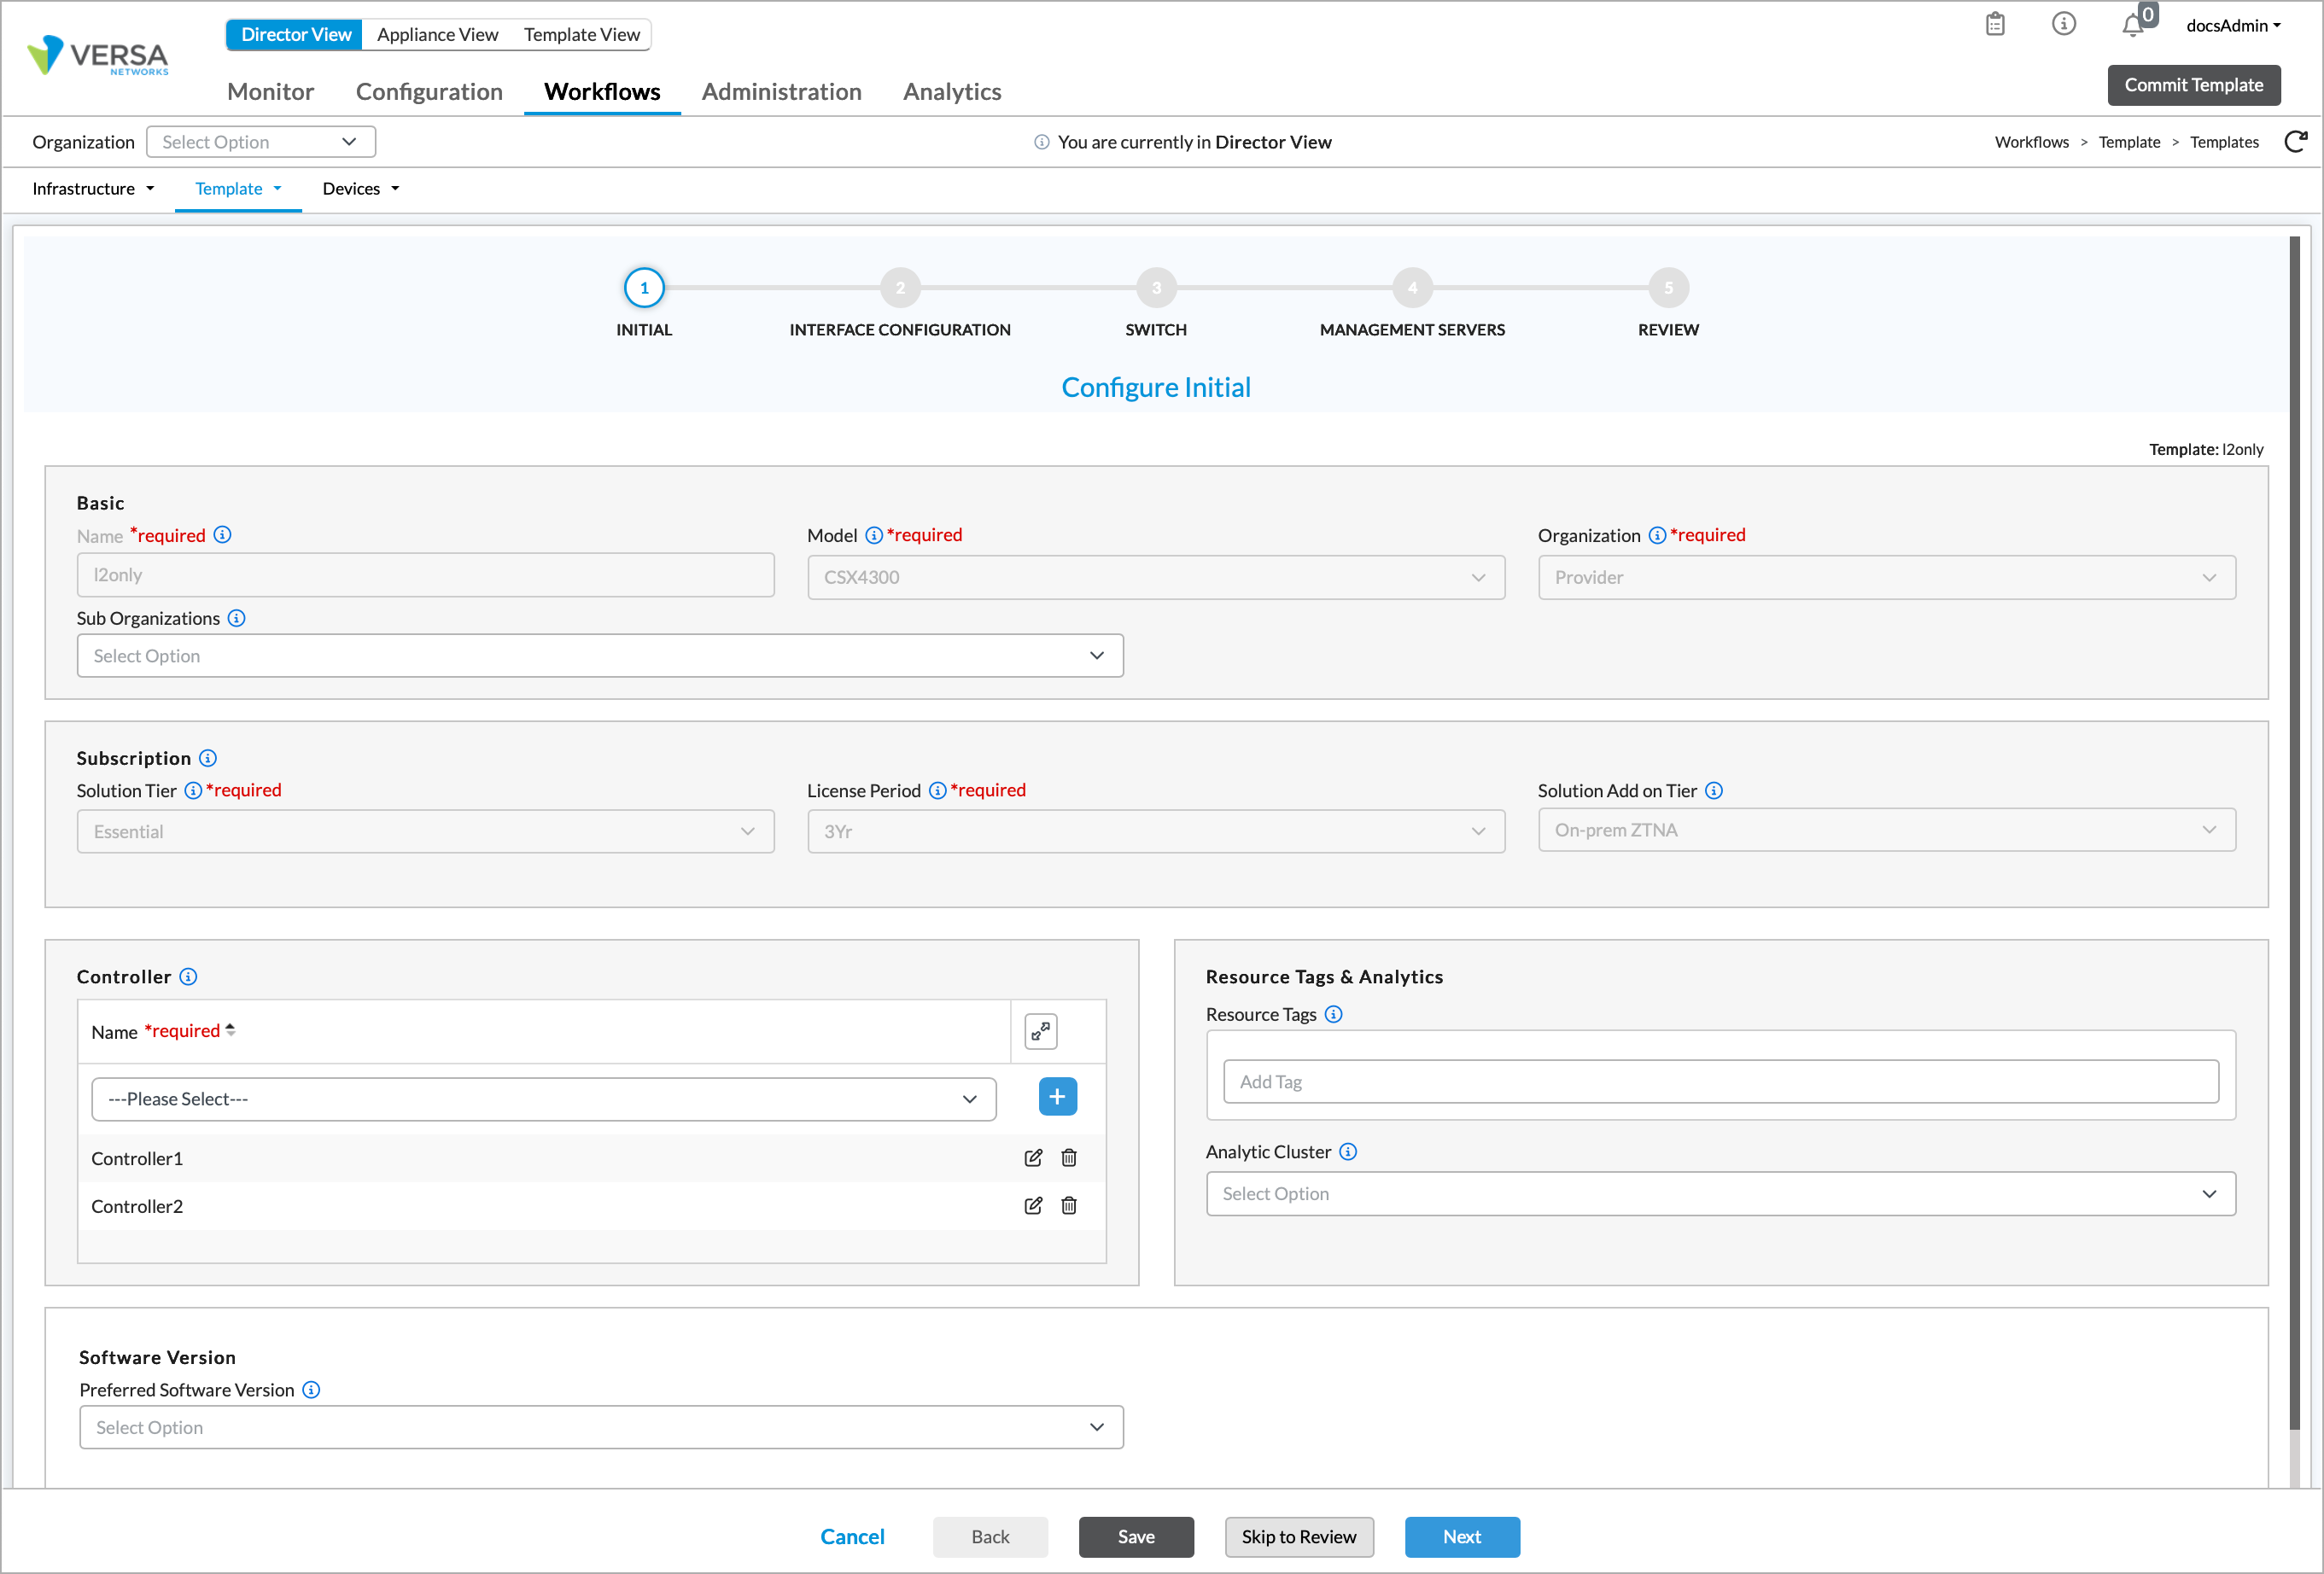Open the Administration menu
This screenshot has height=1574, width=2324.
point(781,92)
